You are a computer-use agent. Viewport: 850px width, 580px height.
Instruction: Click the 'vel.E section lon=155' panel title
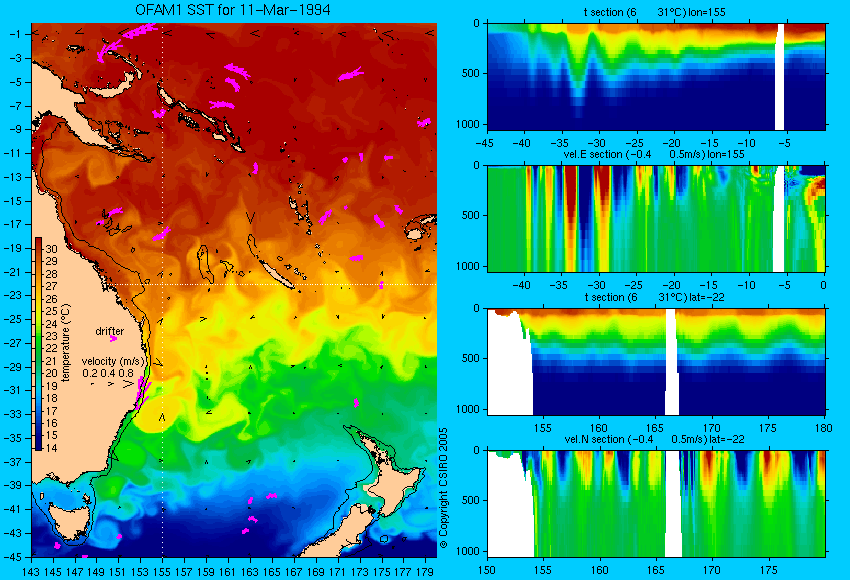tap(654, 154)
